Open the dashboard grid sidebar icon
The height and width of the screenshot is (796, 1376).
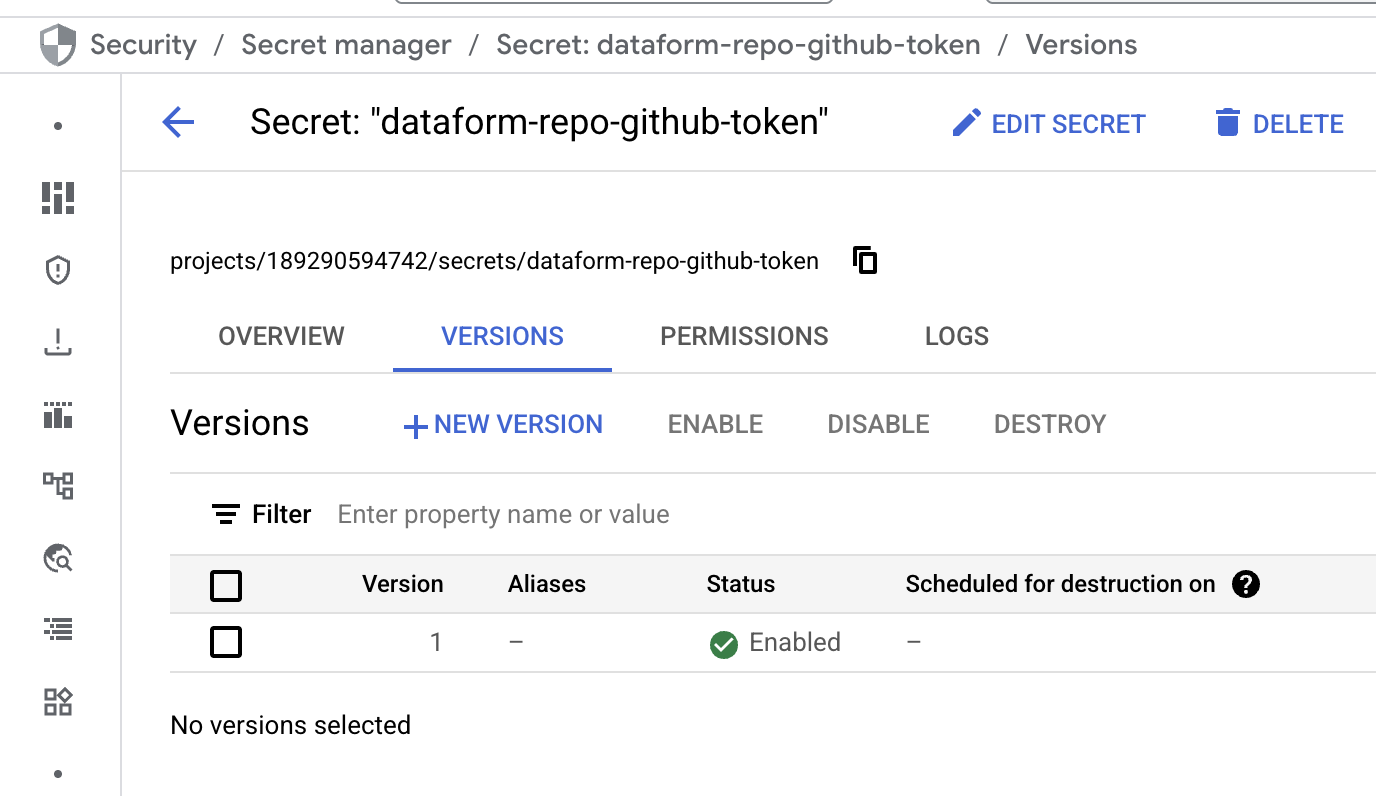pyautogui.click(x=58, y=198)
